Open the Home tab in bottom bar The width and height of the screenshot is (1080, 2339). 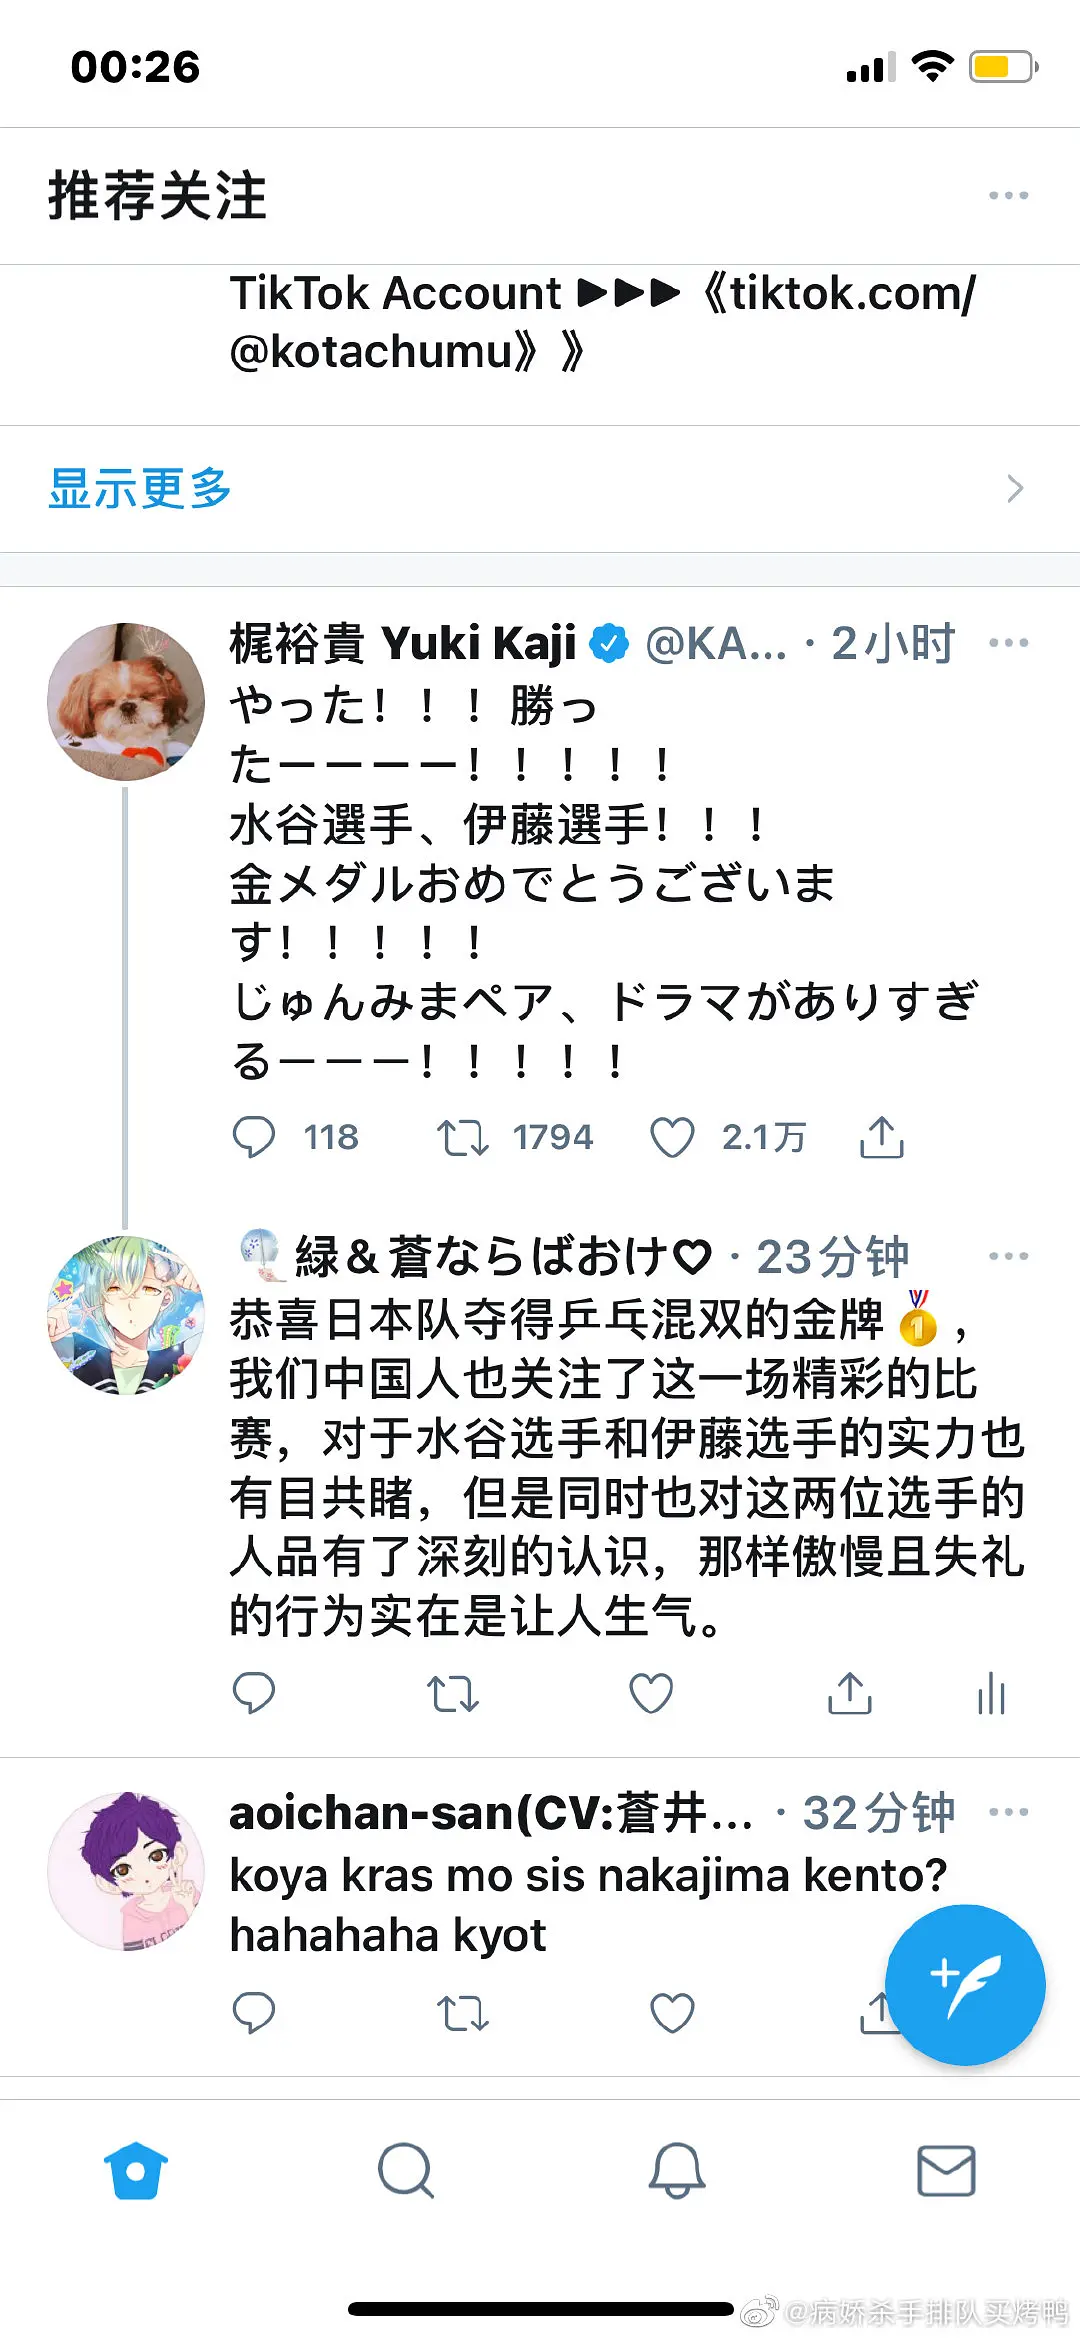coord(136,2171)
